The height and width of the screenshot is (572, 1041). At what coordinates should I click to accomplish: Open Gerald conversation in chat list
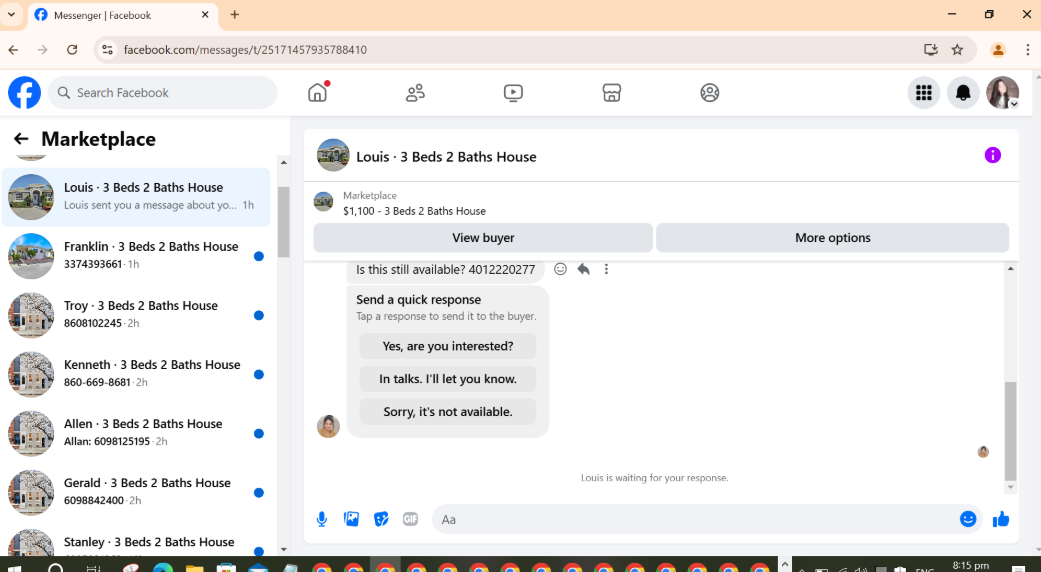[x=136, y=492]
